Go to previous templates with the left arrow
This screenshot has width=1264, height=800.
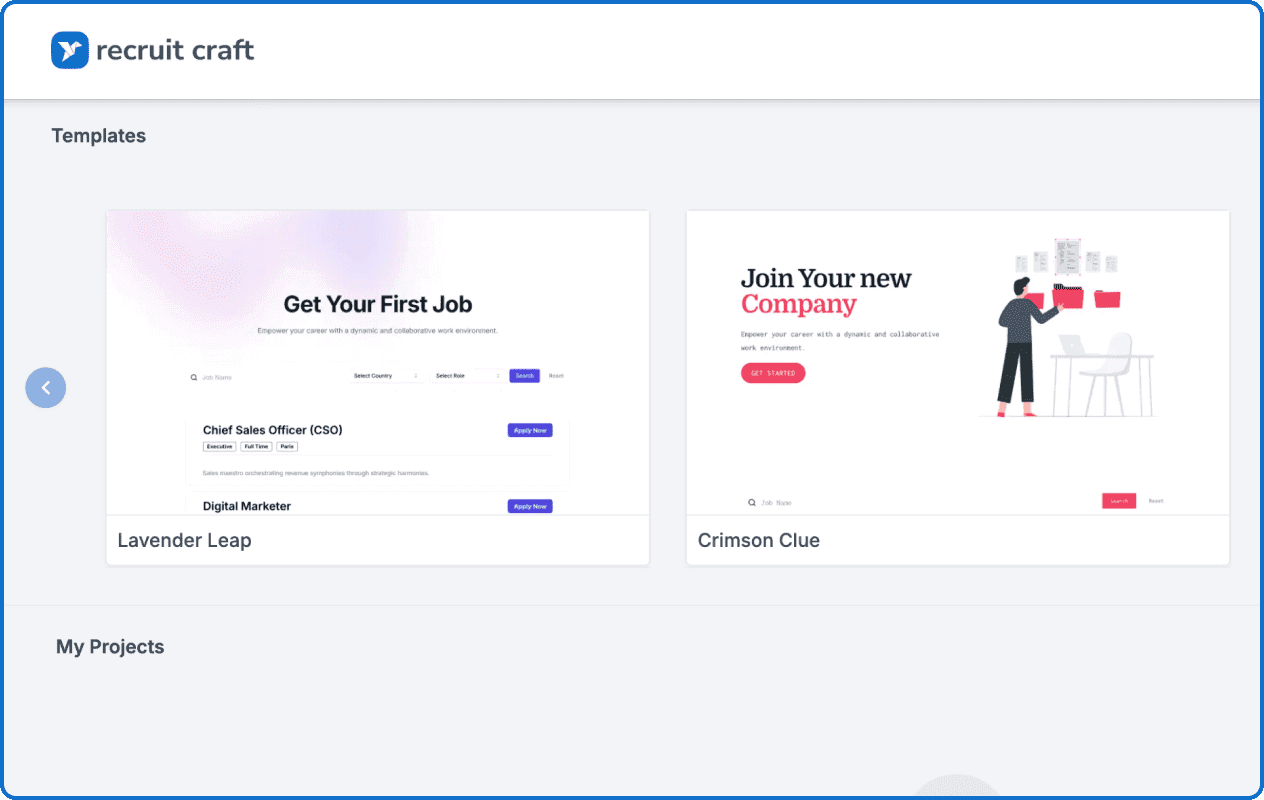(46, 388)
